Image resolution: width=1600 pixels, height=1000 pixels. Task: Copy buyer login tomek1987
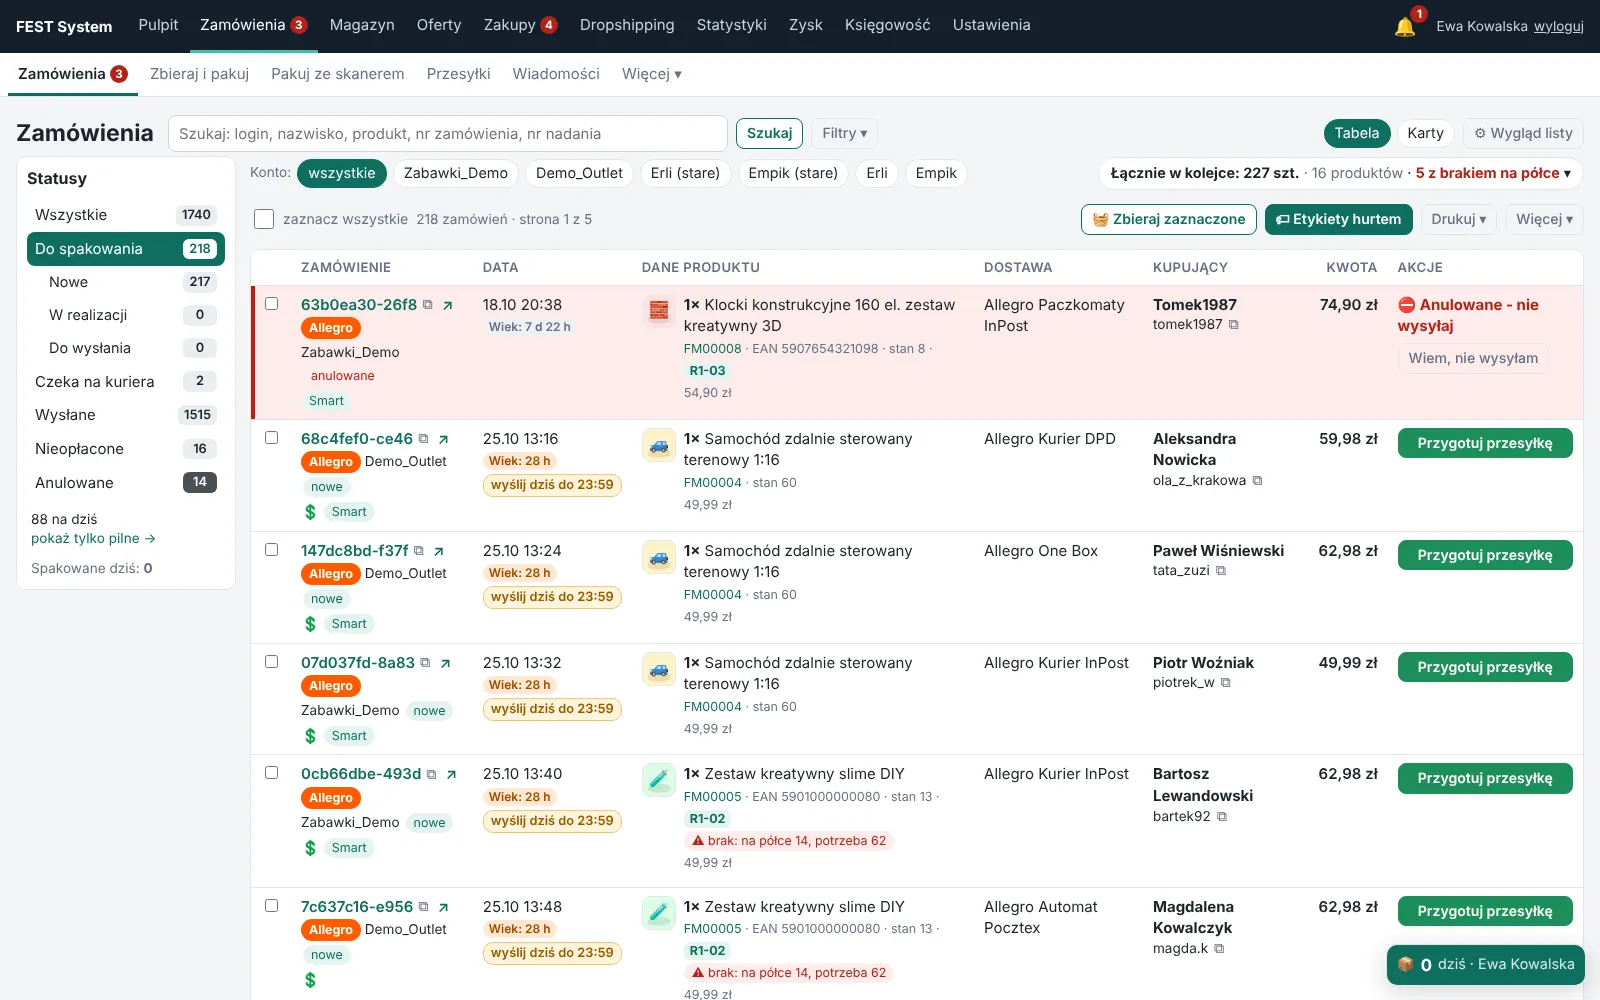[x=1234, y=325]
